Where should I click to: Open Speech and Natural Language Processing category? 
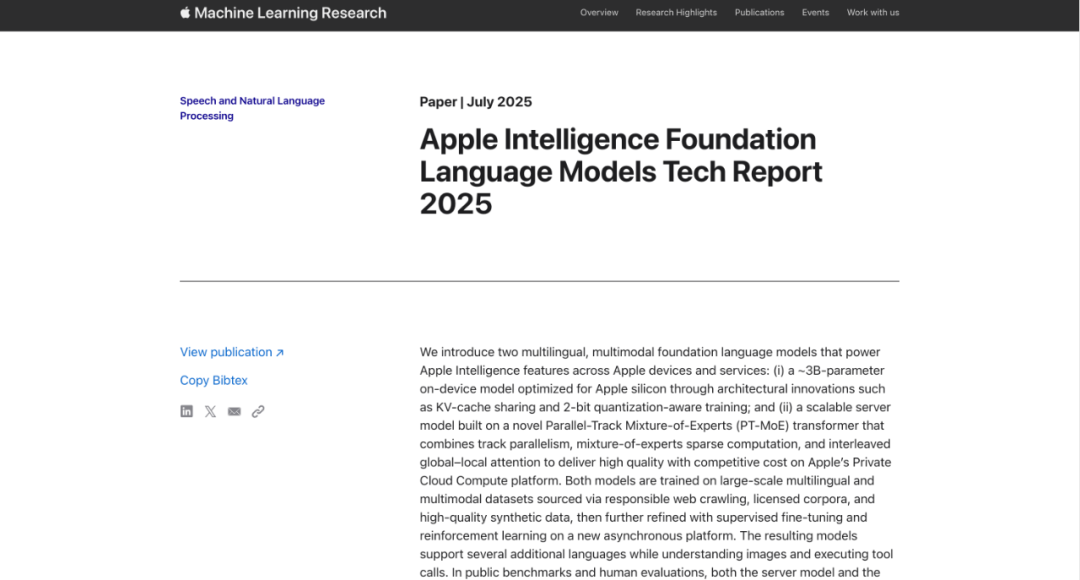pos(252,108)
